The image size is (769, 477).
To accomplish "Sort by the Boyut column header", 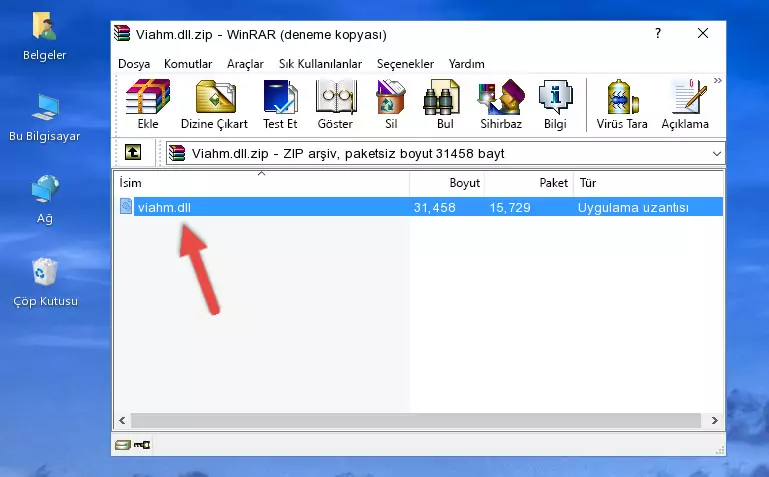I will (x=447, y=183).
